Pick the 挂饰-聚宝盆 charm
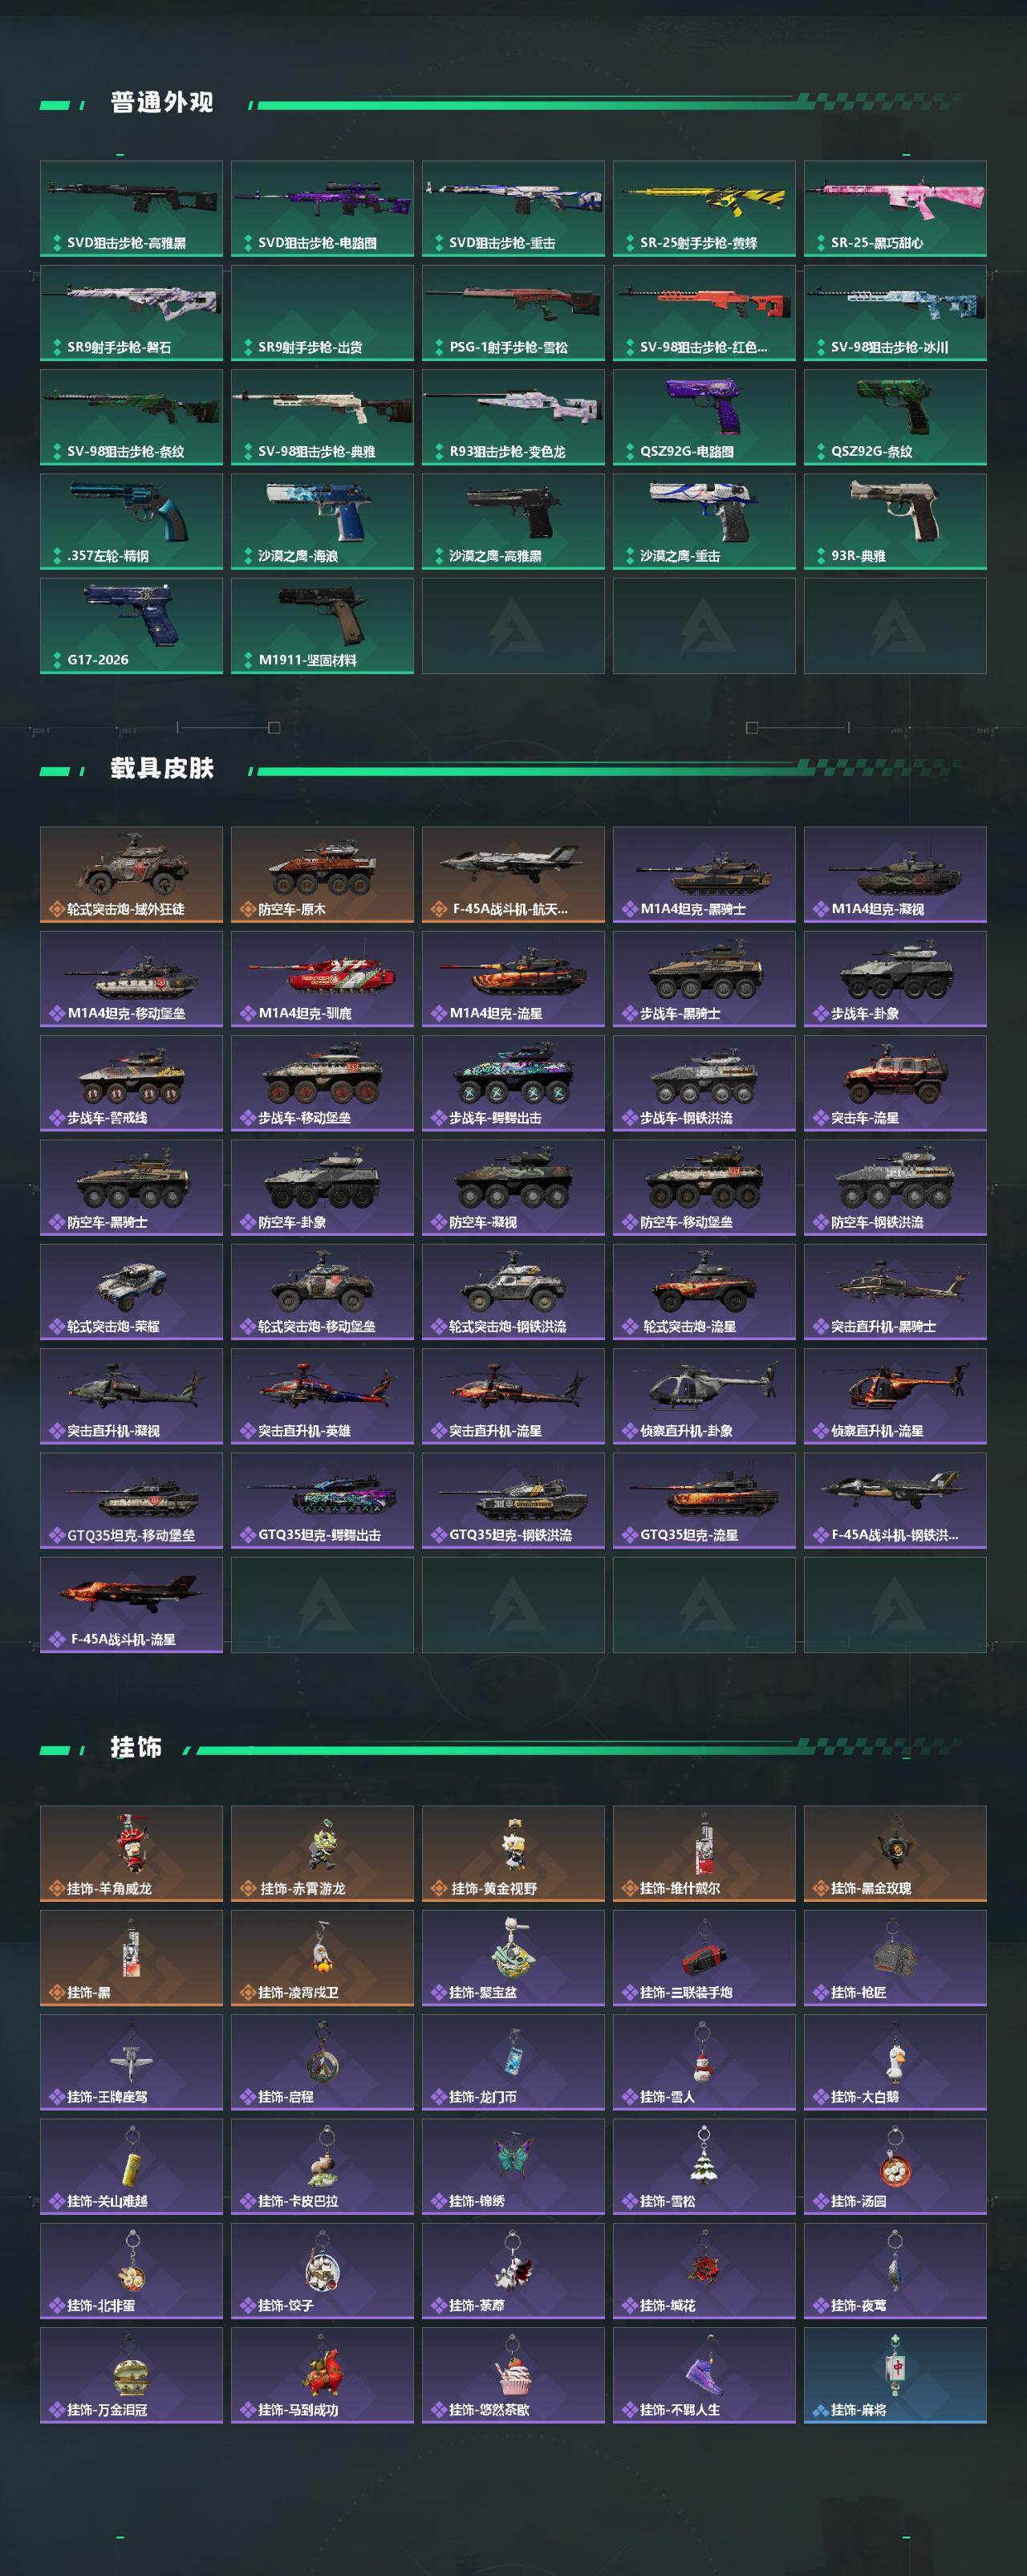1027x2576 pixels. [513, 1957]
